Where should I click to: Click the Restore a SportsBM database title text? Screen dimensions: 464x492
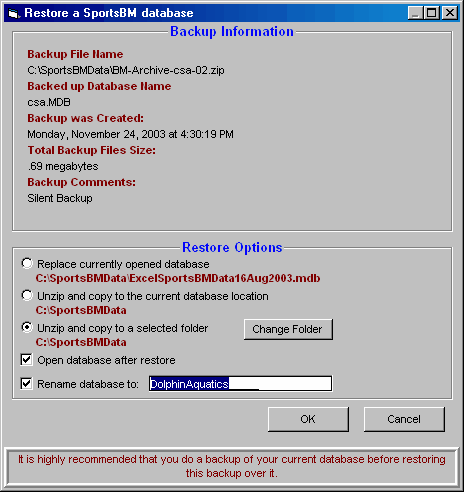(x=109, y=13)
